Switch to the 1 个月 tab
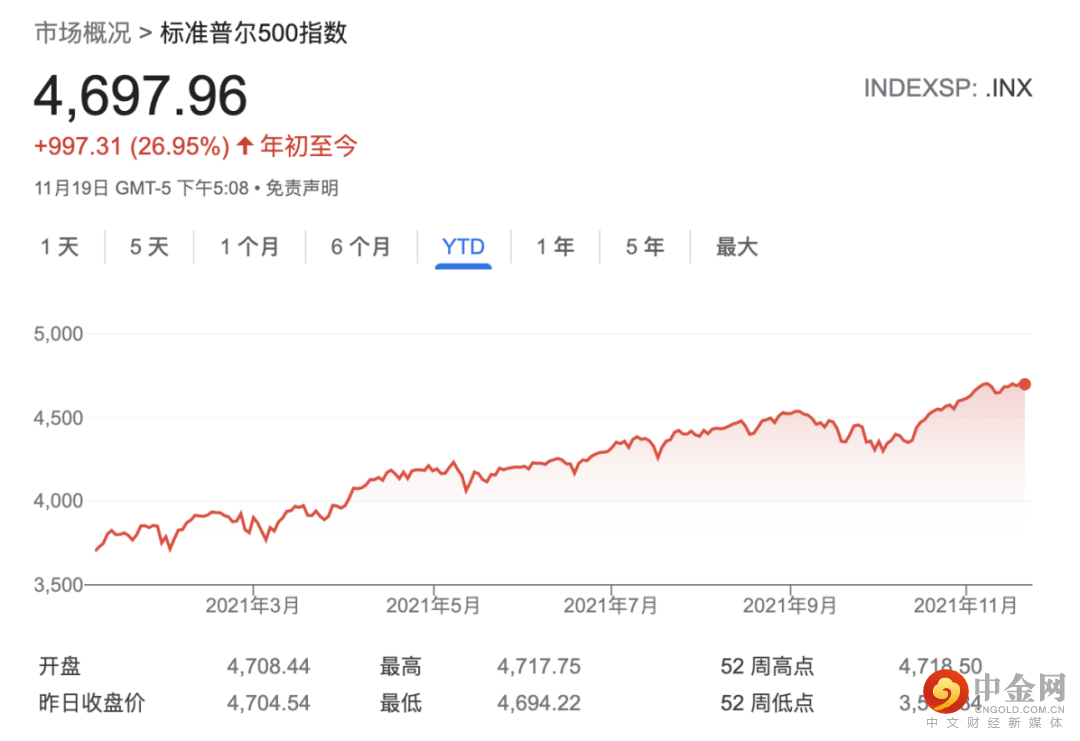Image resolution: width=1080 pixels, height=741 pixels. tap(249, 247)
